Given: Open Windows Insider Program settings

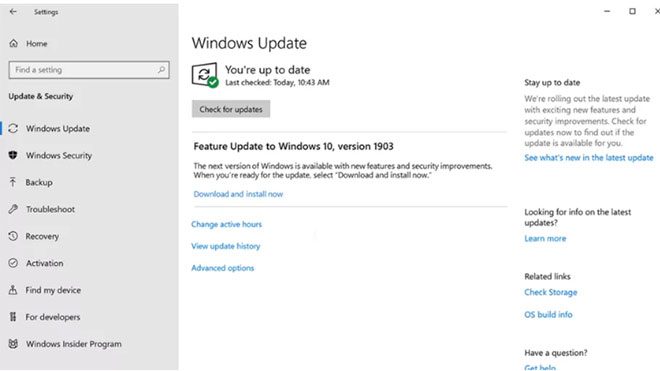Looking at the screenshot, I should pos(74,344).
